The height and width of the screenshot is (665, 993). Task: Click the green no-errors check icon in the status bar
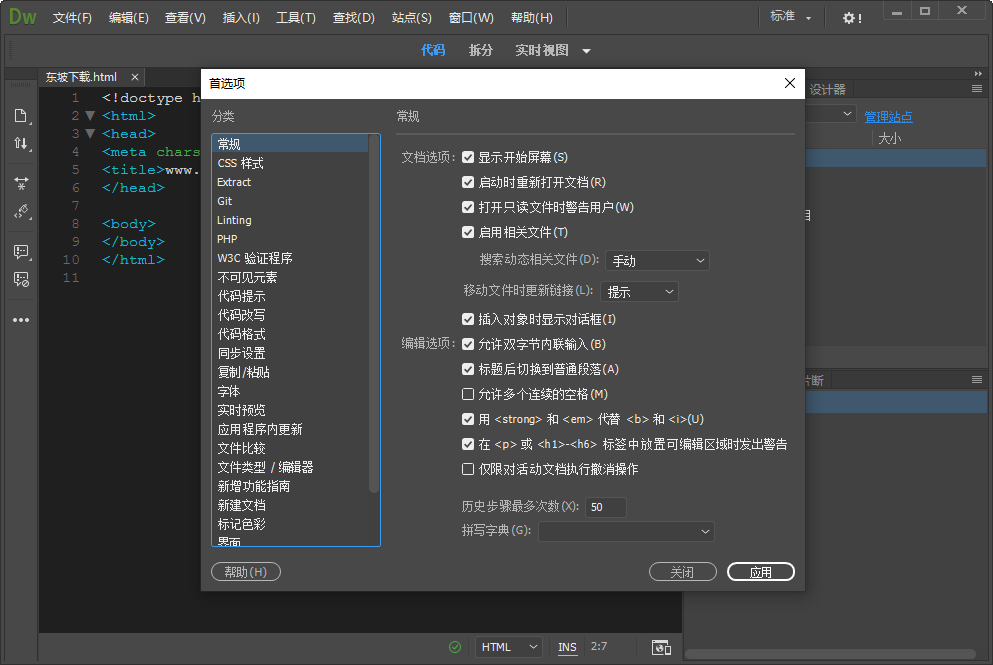(455, 647)
